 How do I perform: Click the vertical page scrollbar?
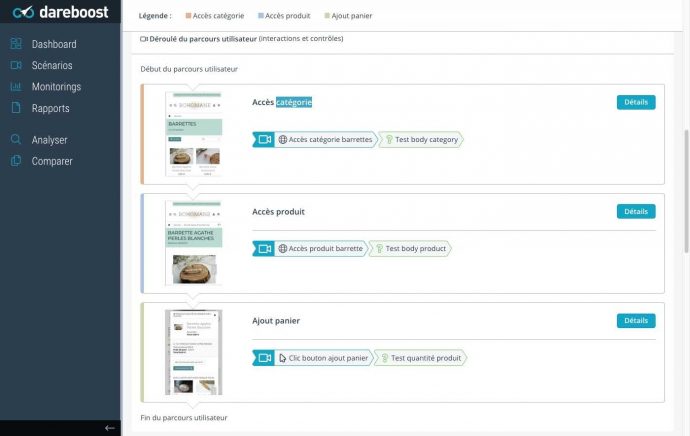pyautogui.click(x=686, y=191)
